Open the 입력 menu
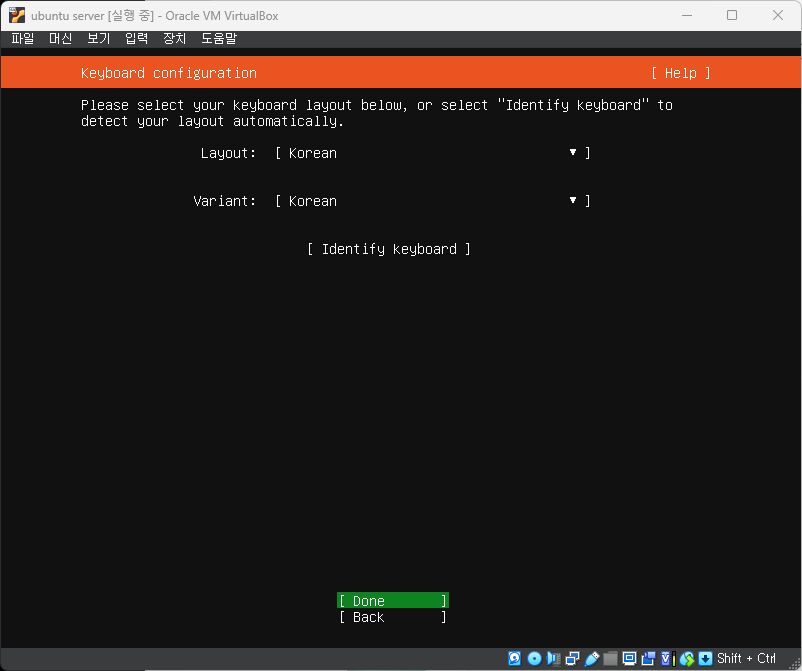The image size is (802, 671). point(137,38)
